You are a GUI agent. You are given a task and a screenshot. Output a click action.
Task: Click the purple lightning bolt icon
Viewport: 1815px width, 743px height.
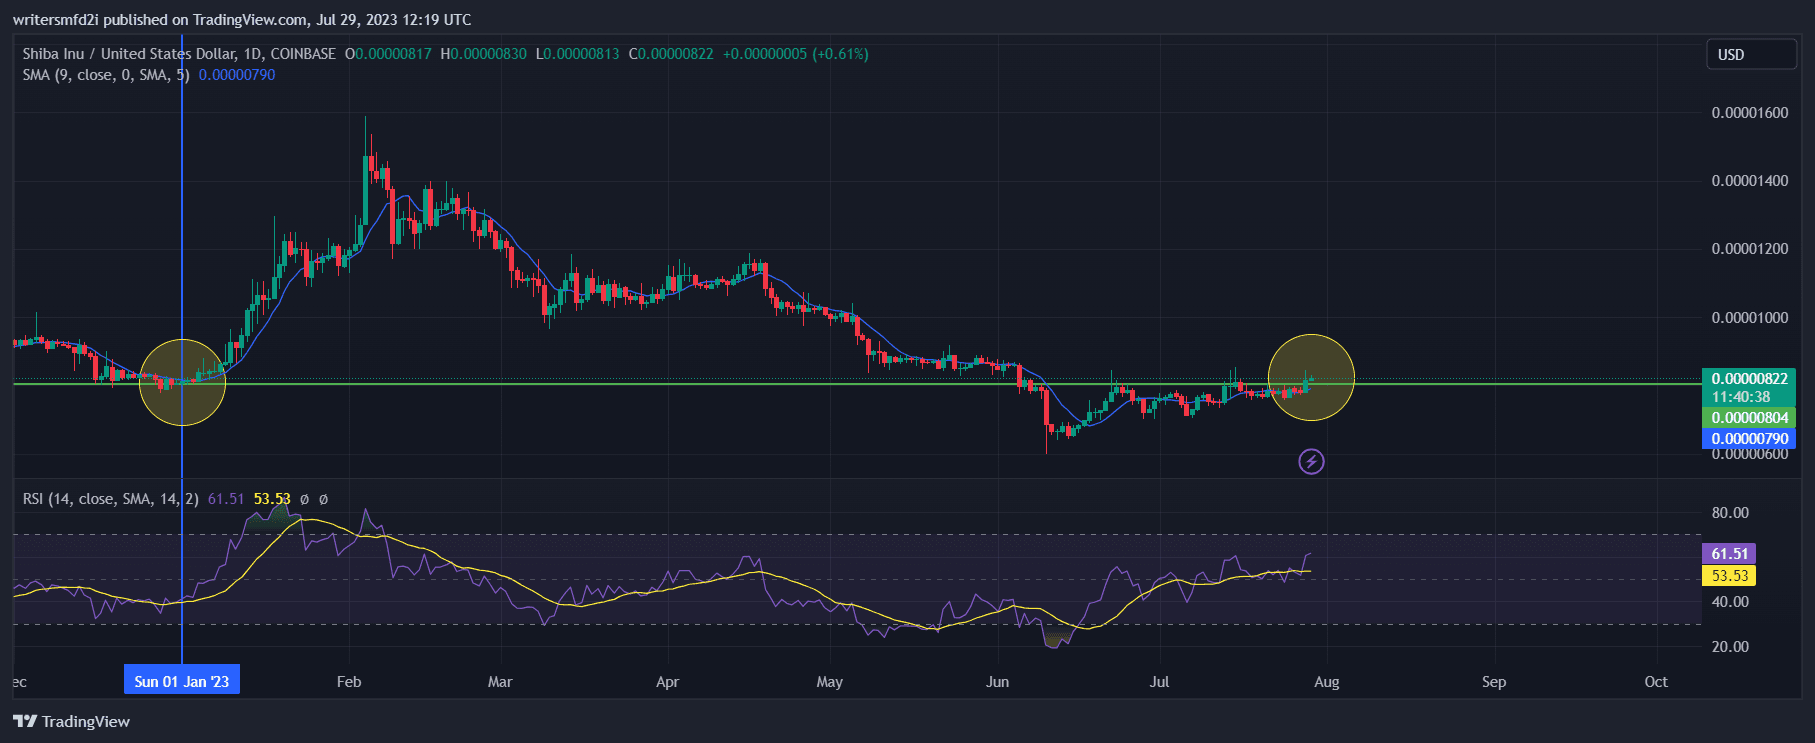pos(1311,461)
